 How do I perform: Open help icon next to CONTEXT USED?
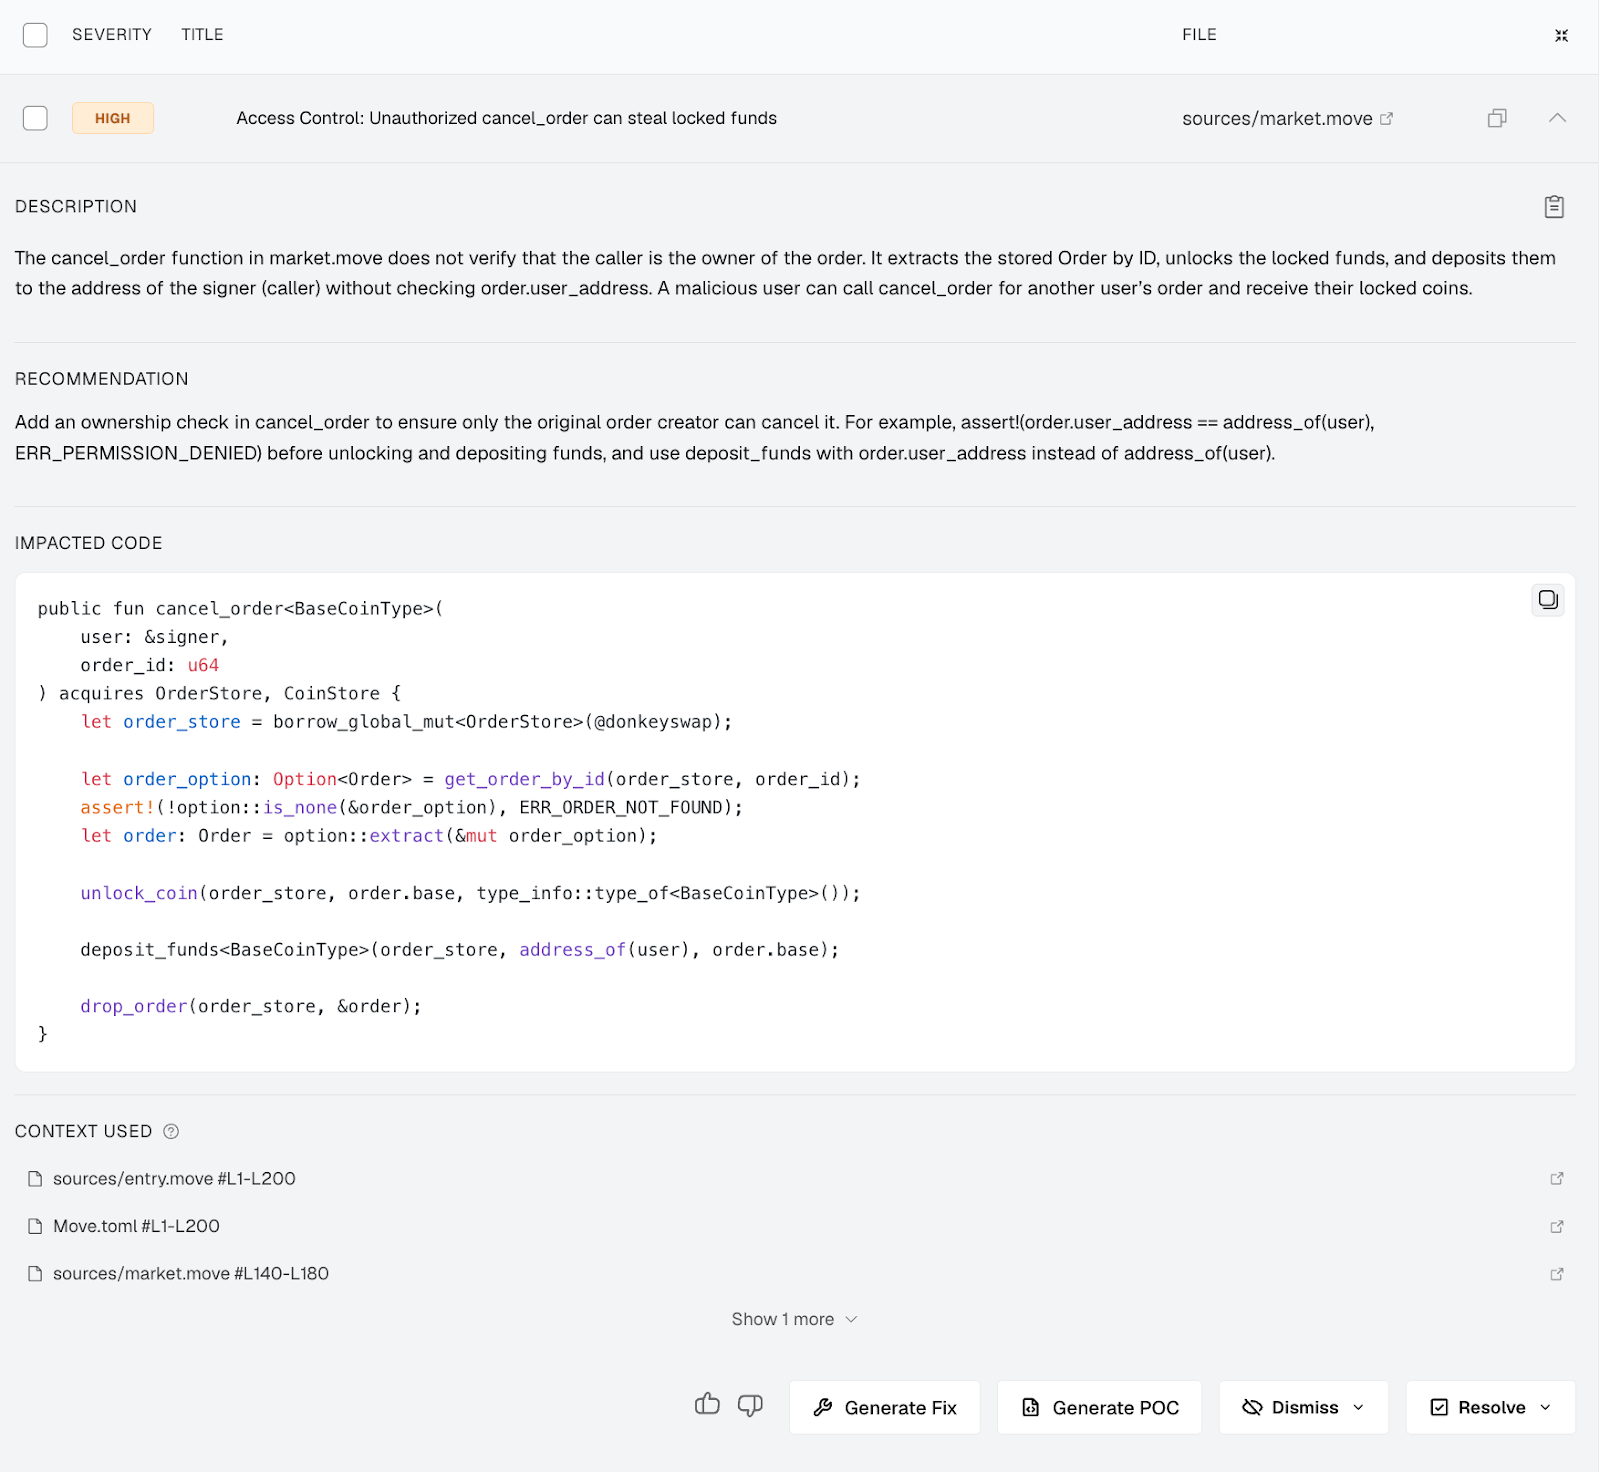[x=171, y=1131]
